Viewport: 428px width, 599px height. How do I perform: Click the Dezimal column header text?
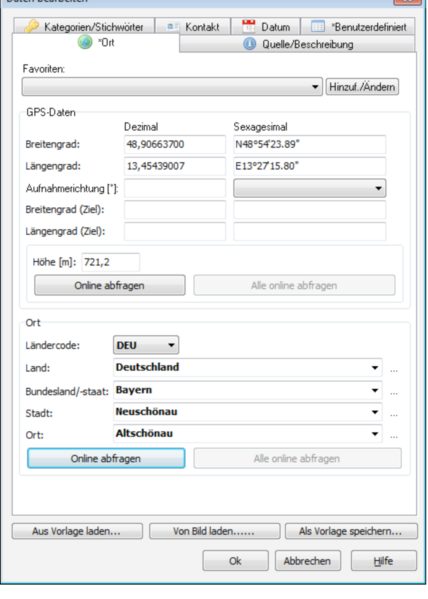tap(141, 127)
